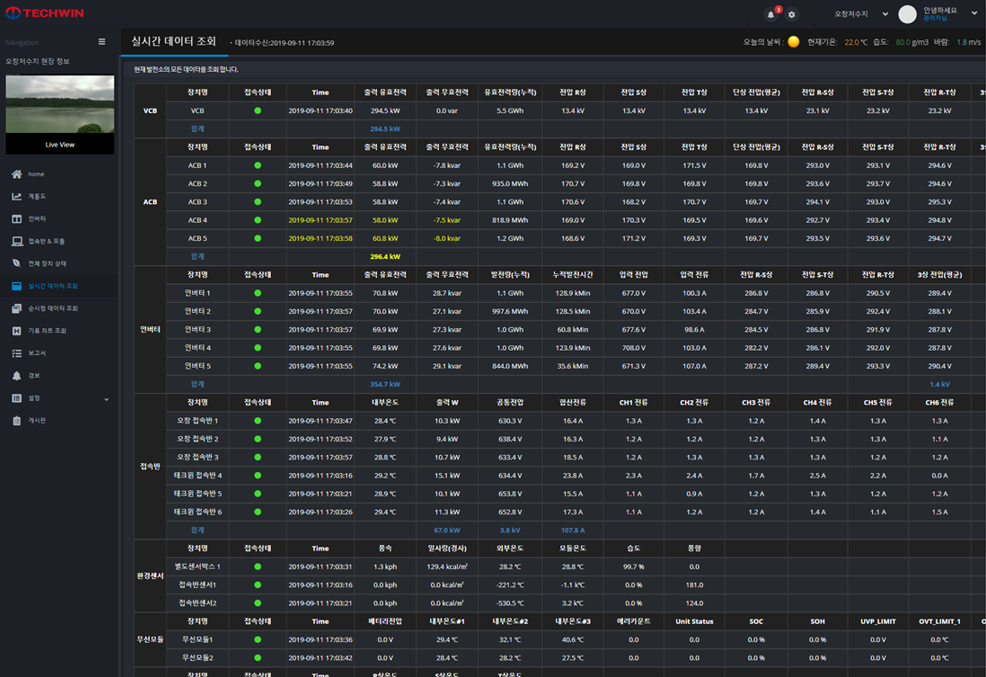This screenshot has height=677, width=986.
Task: Select 인버터 in the navigation sidebar
Action: pos(37,218)
